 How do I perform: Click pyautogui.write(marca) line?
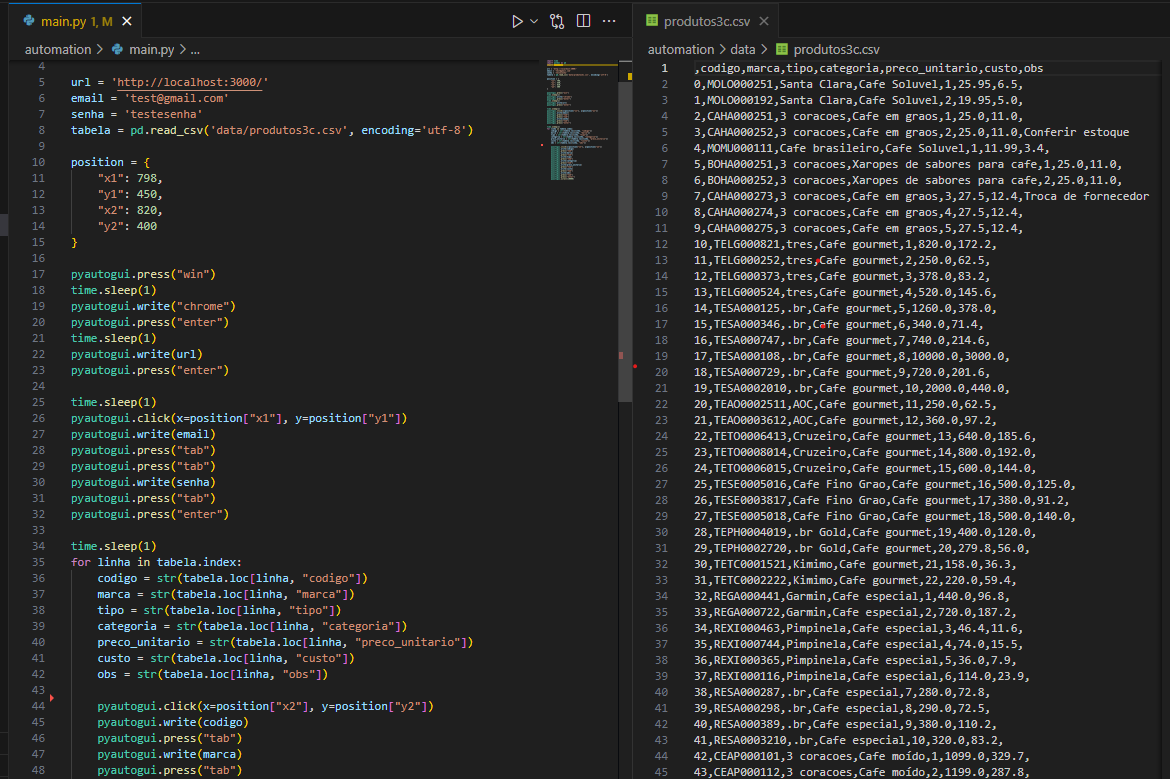pos(169,754)
